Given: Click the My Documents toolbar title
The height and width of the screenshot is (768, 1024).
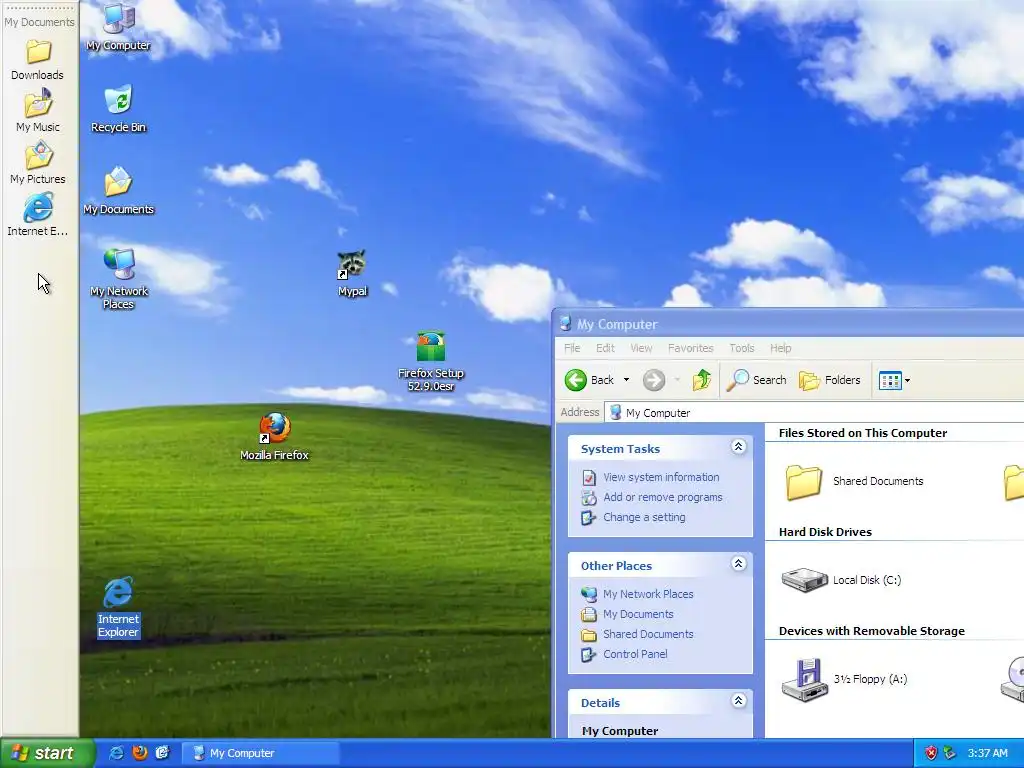Looking at the screenshot, I should tap(40, 22).
